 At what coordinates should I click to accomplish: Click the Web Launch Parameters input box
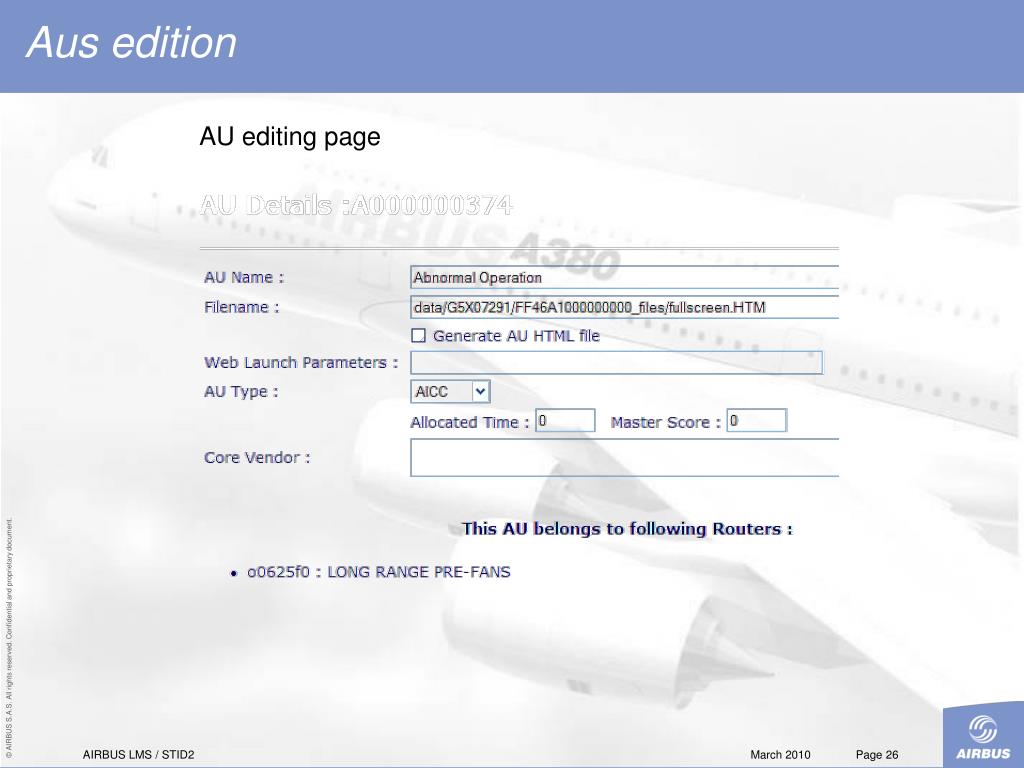pyautogui.click(x=616, y=362)
